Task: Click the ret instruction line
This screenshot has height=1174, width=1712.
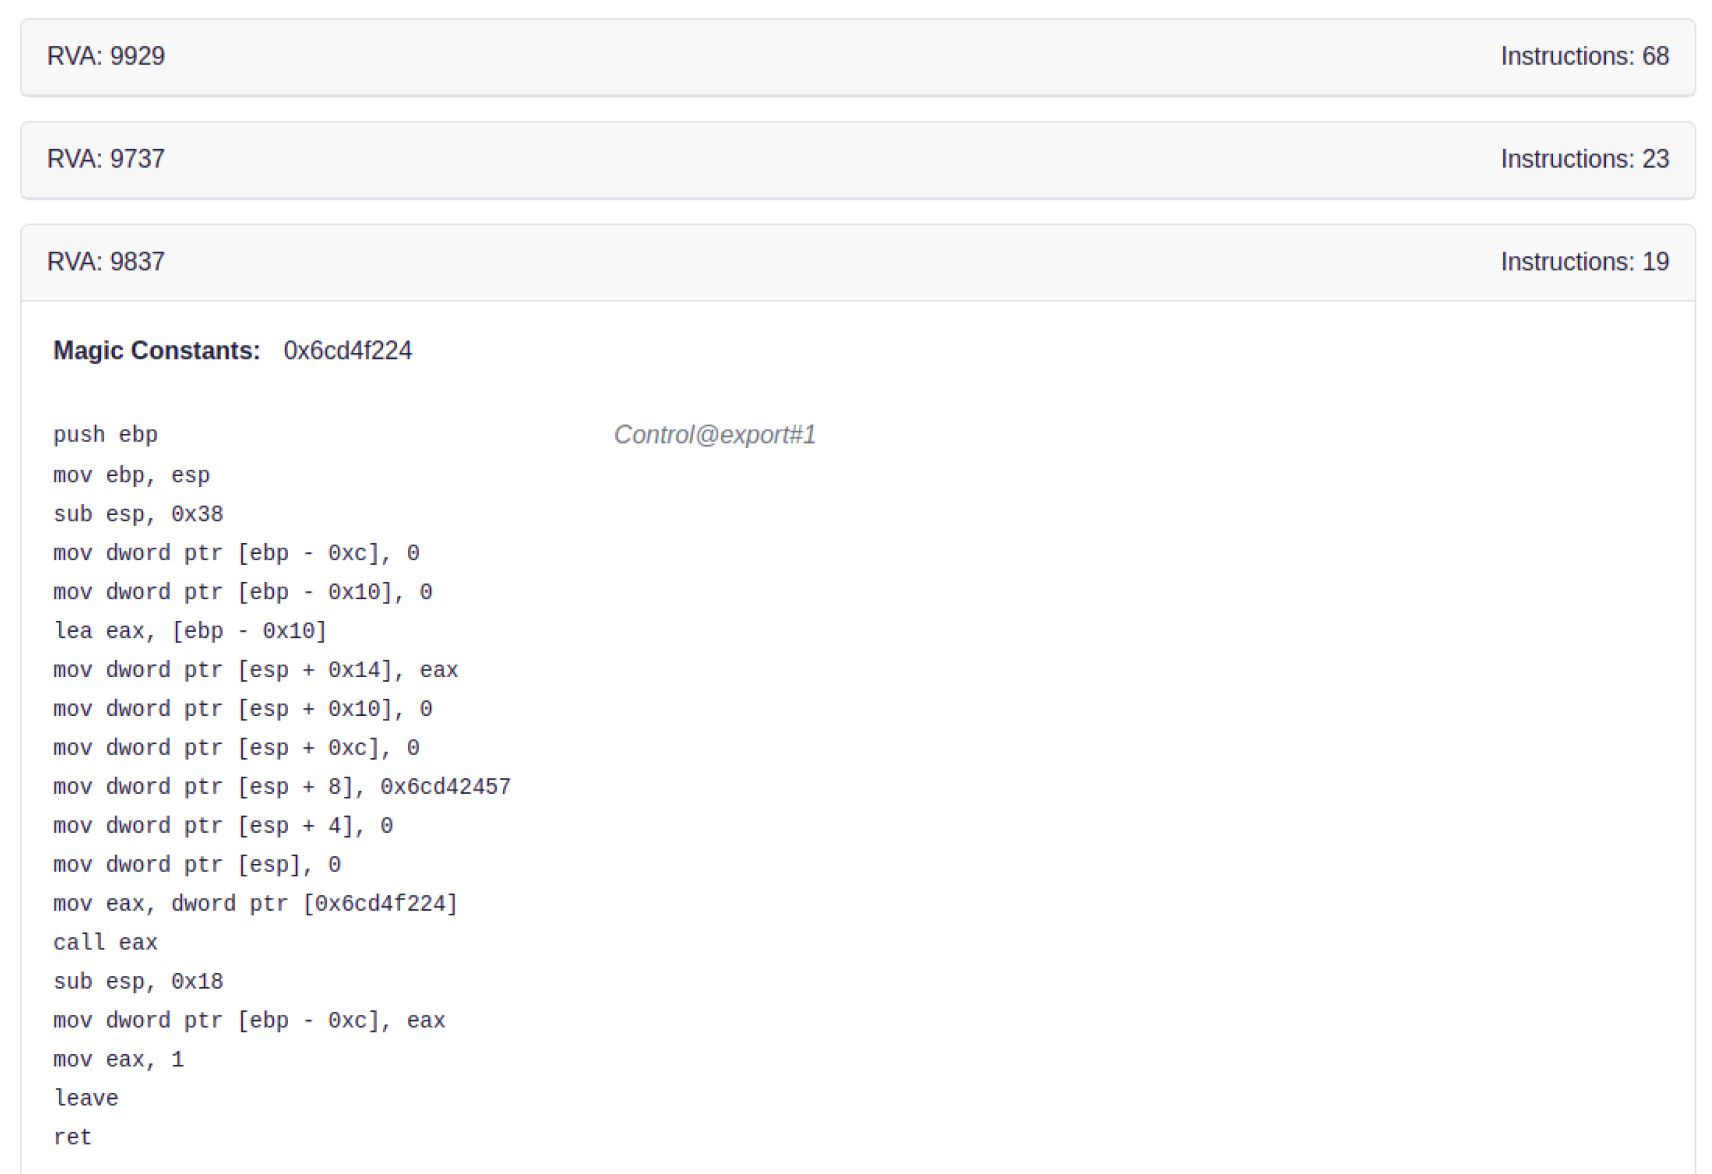Action: (72, 1137)
